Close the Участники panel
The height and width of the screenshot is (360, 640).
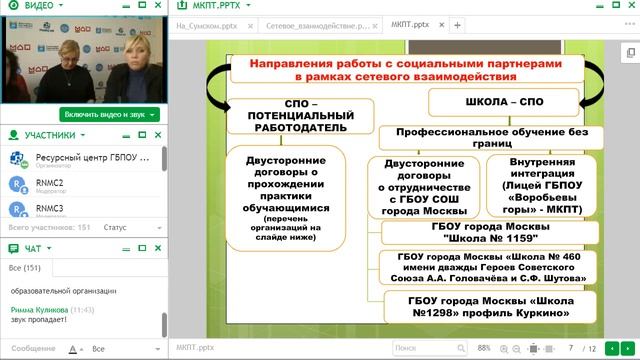pyautogui.click(x=158, y=135)
